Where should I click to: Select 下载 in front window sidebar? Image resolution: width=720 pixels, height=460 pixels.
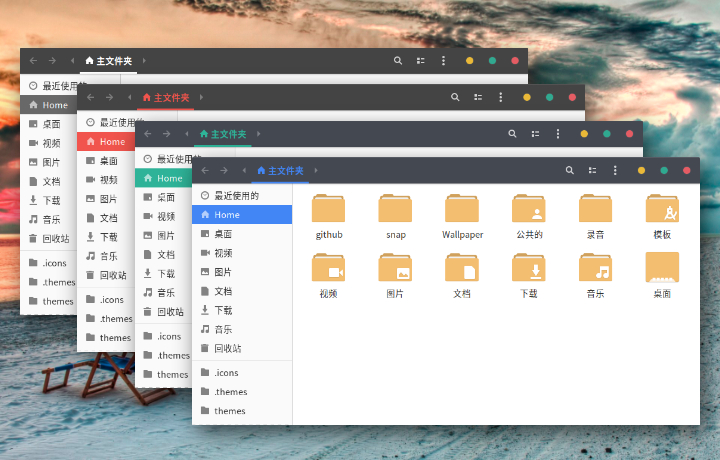[x=242, y=310]
